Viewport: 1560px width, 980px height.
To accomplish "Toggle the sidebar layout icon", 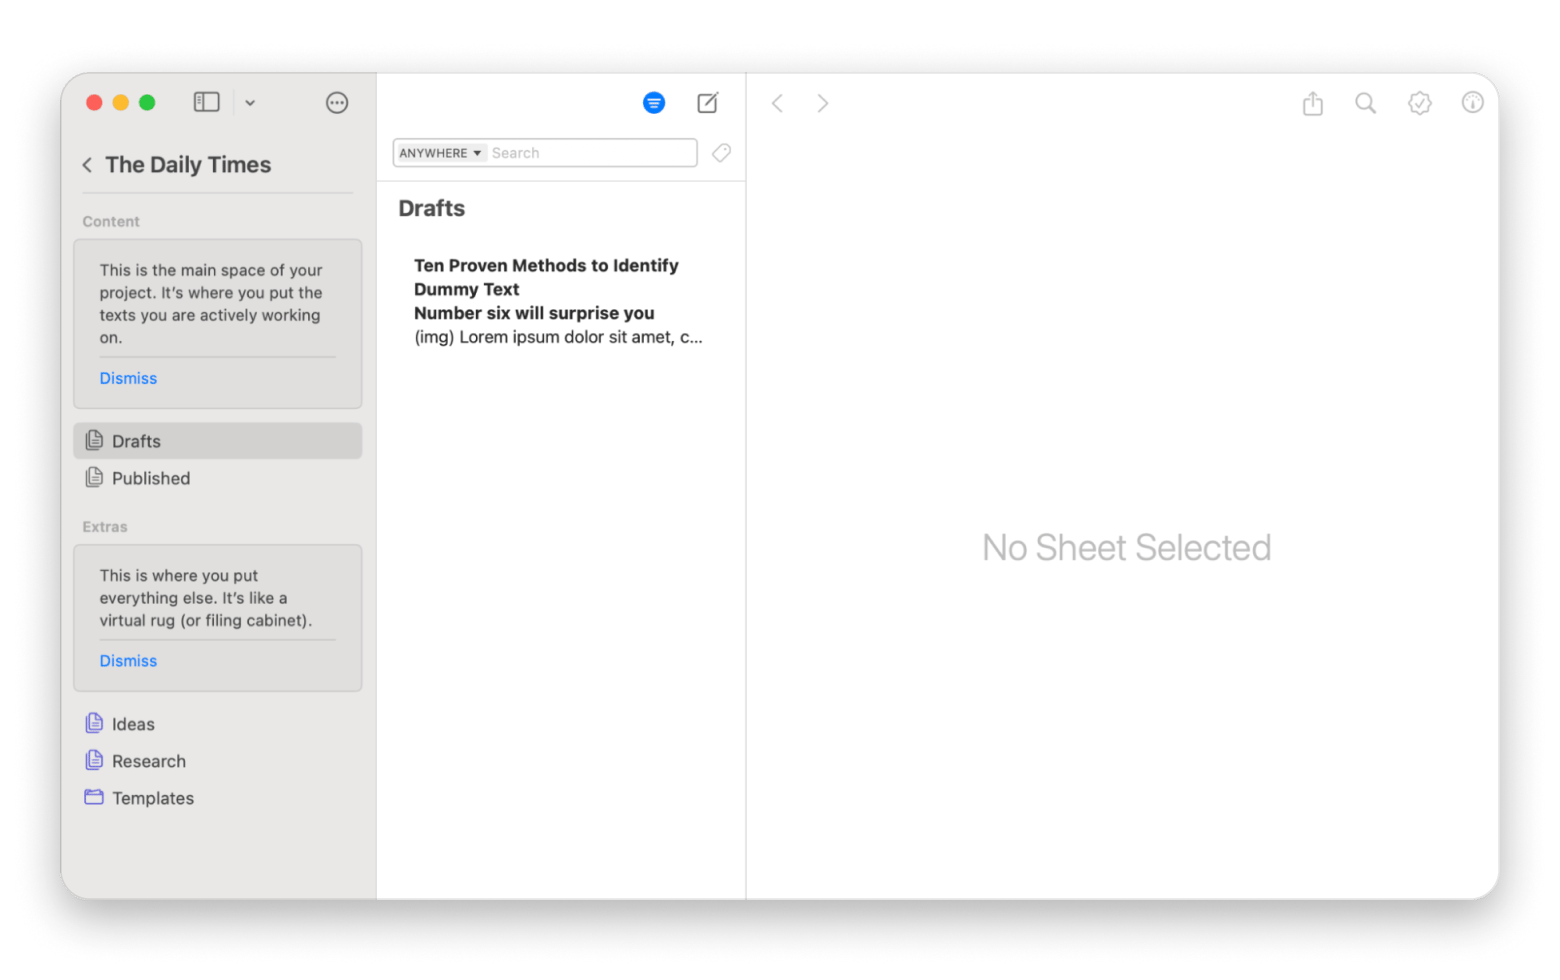I will 206,102.
